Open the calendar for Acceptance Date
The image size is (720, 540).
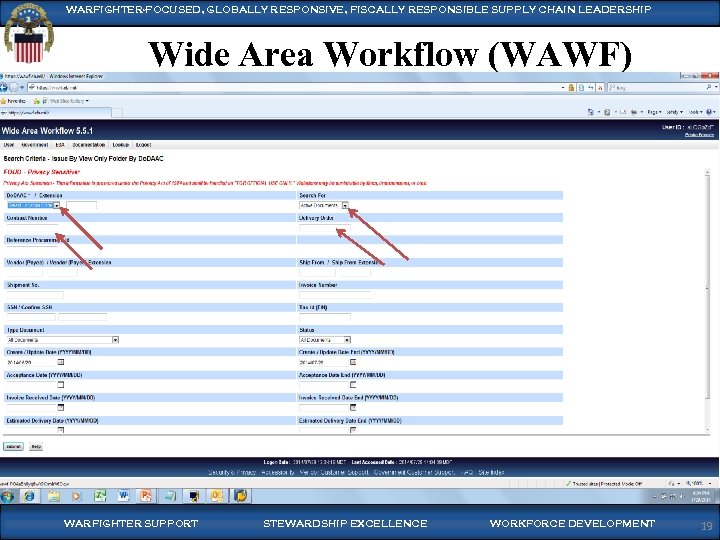click(x=61, y=385)
